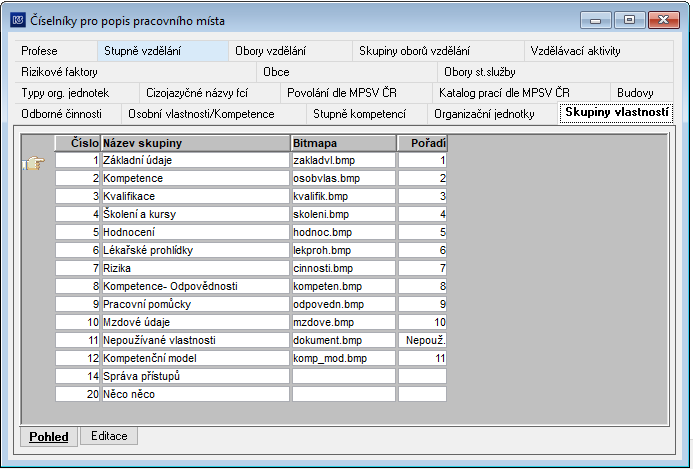Screen dimensions: 693x469
Task: Open Cizojazyčné názvy fcí tab
Action: (210, 93)
